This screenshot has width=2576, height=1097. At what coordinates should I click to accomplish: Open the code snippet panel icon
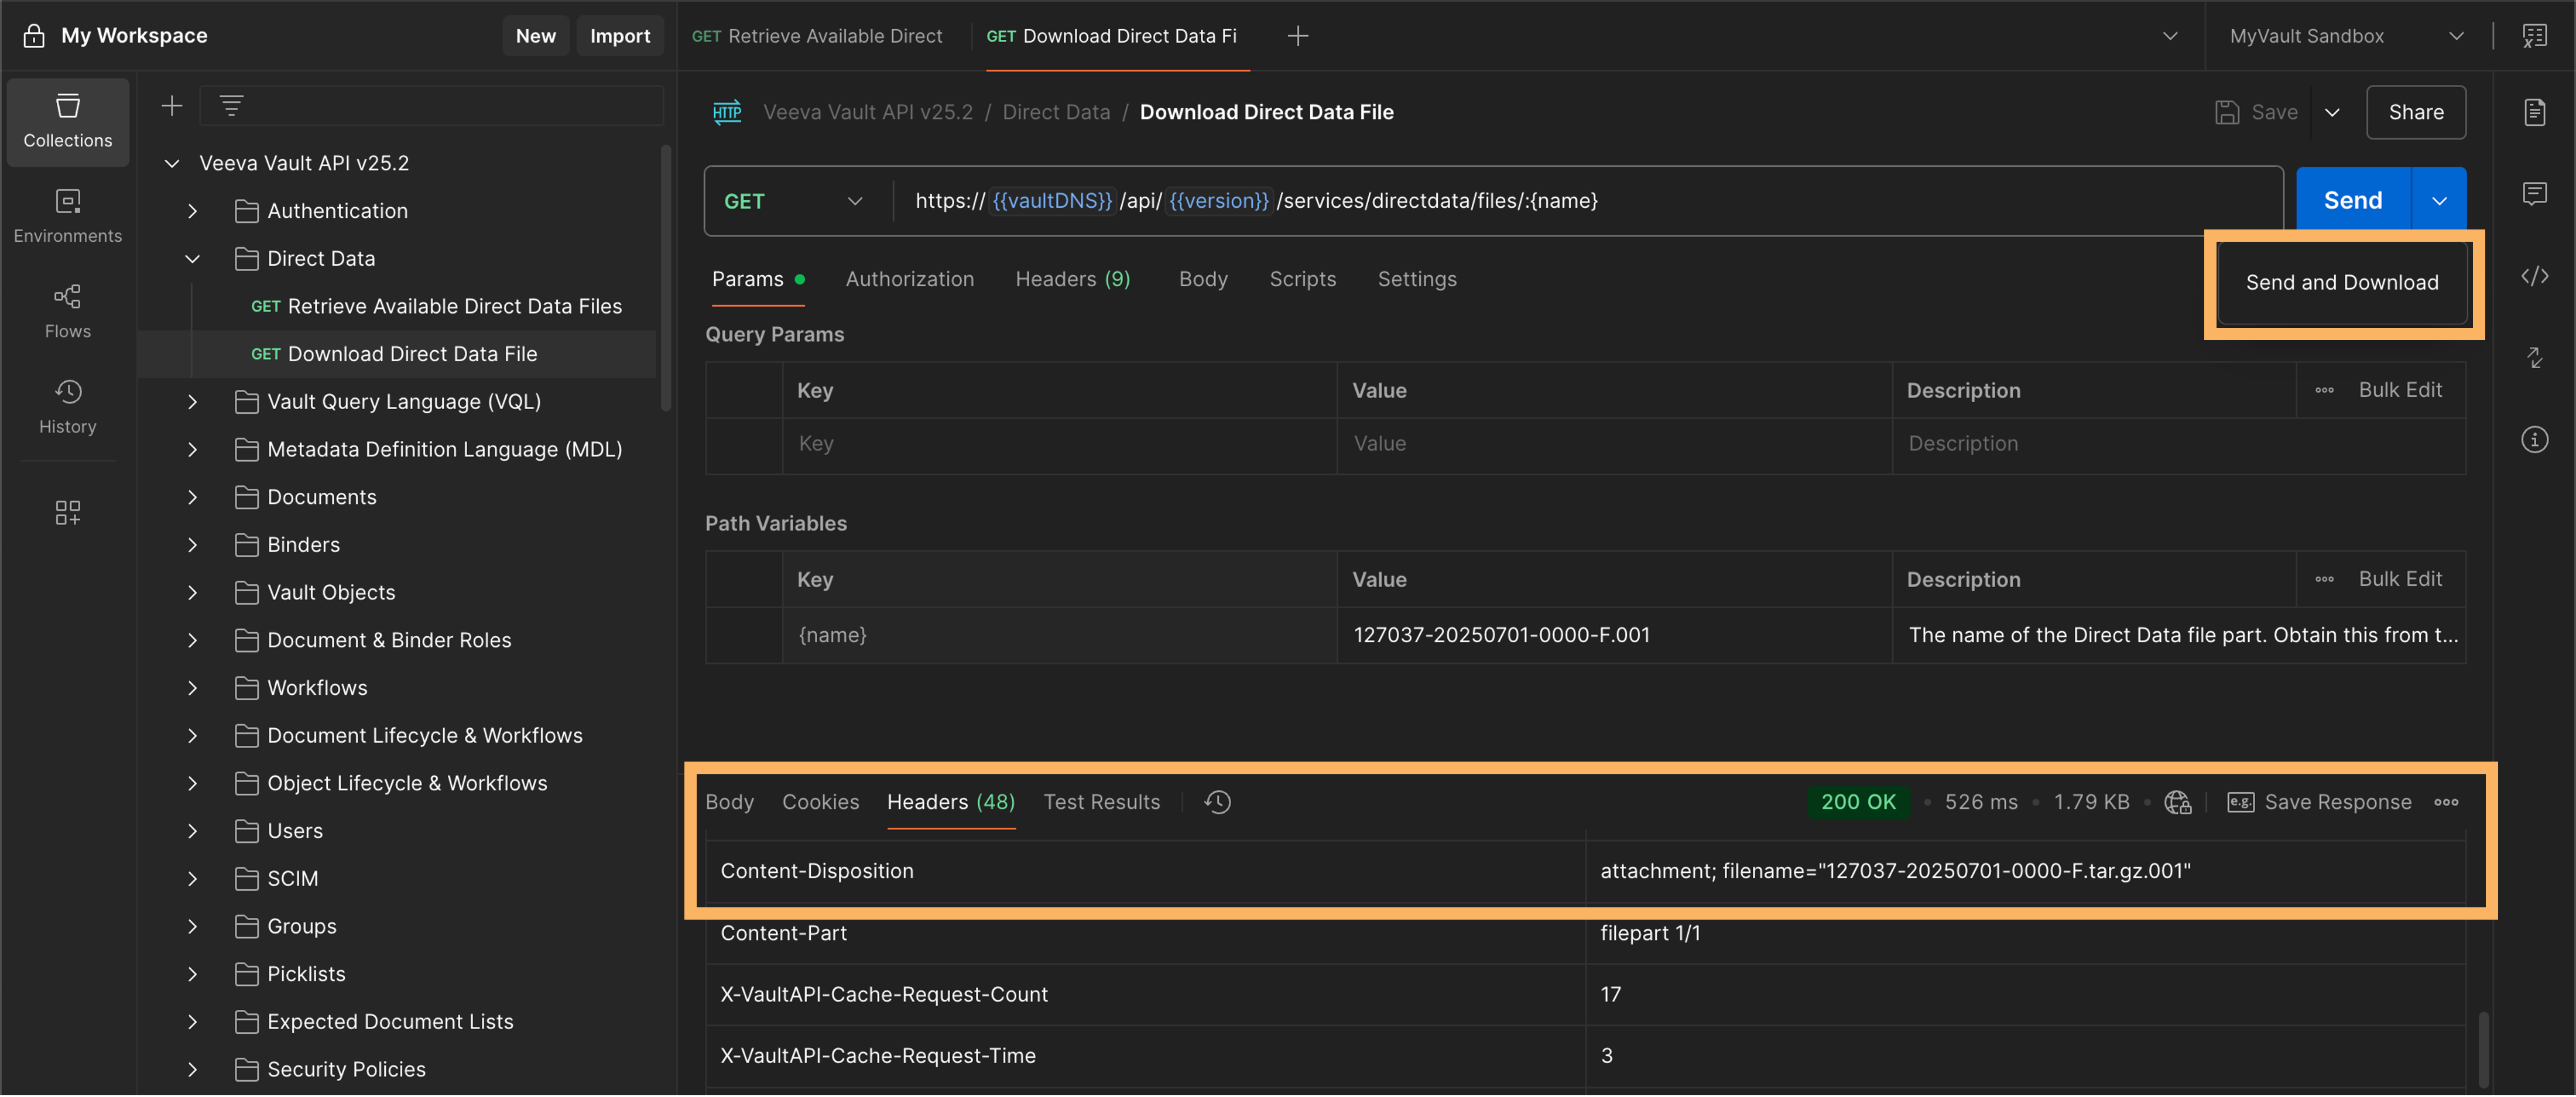(2534, 276)
